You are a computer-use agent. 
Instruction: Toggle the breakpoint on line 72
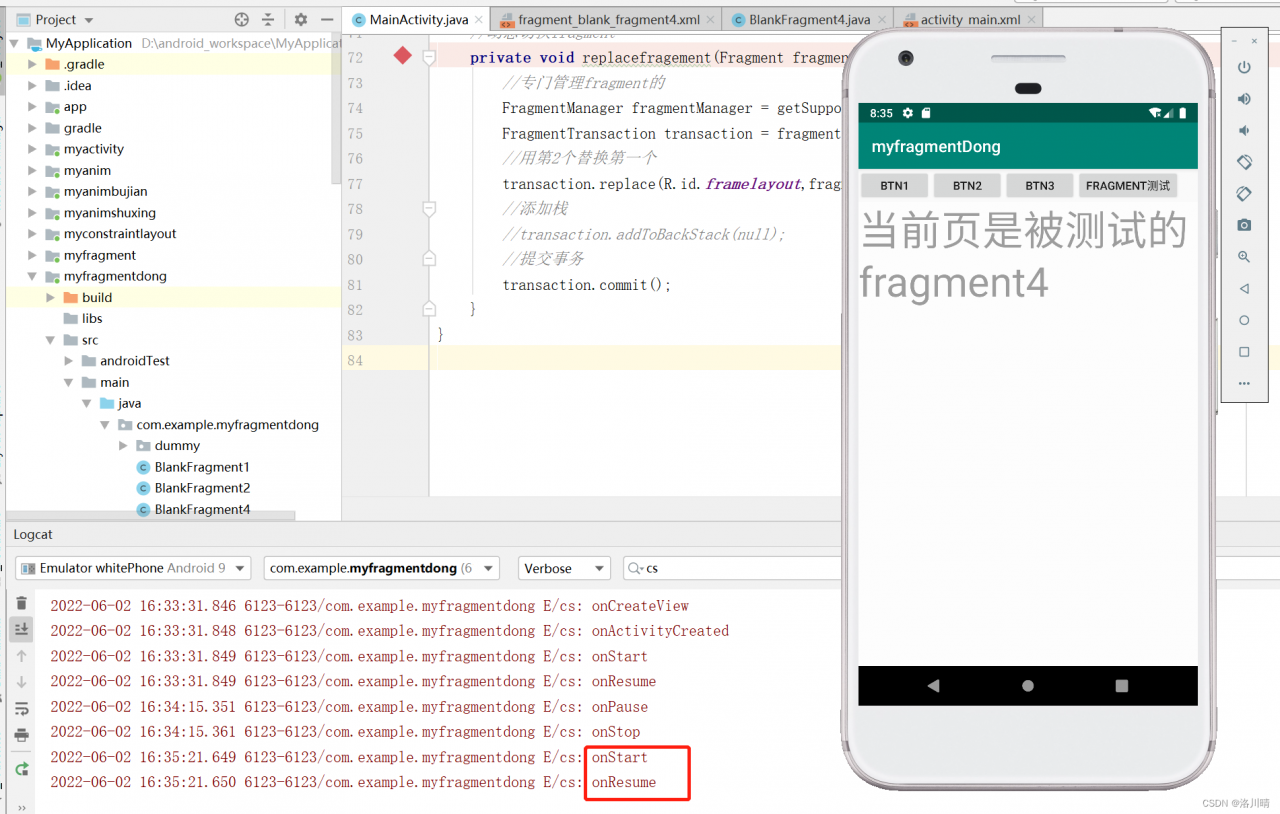[x=402, y=56]
